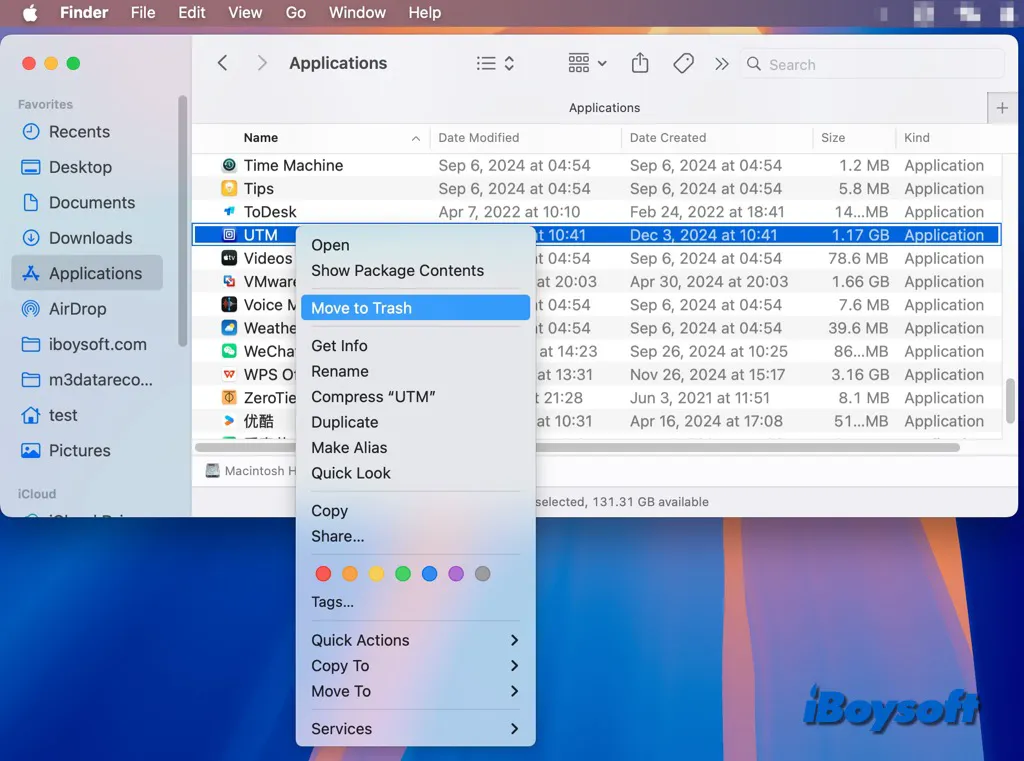Choose Get Info in context menu
The height and width of the screenshot is (761, 1024).
(415, 346)
